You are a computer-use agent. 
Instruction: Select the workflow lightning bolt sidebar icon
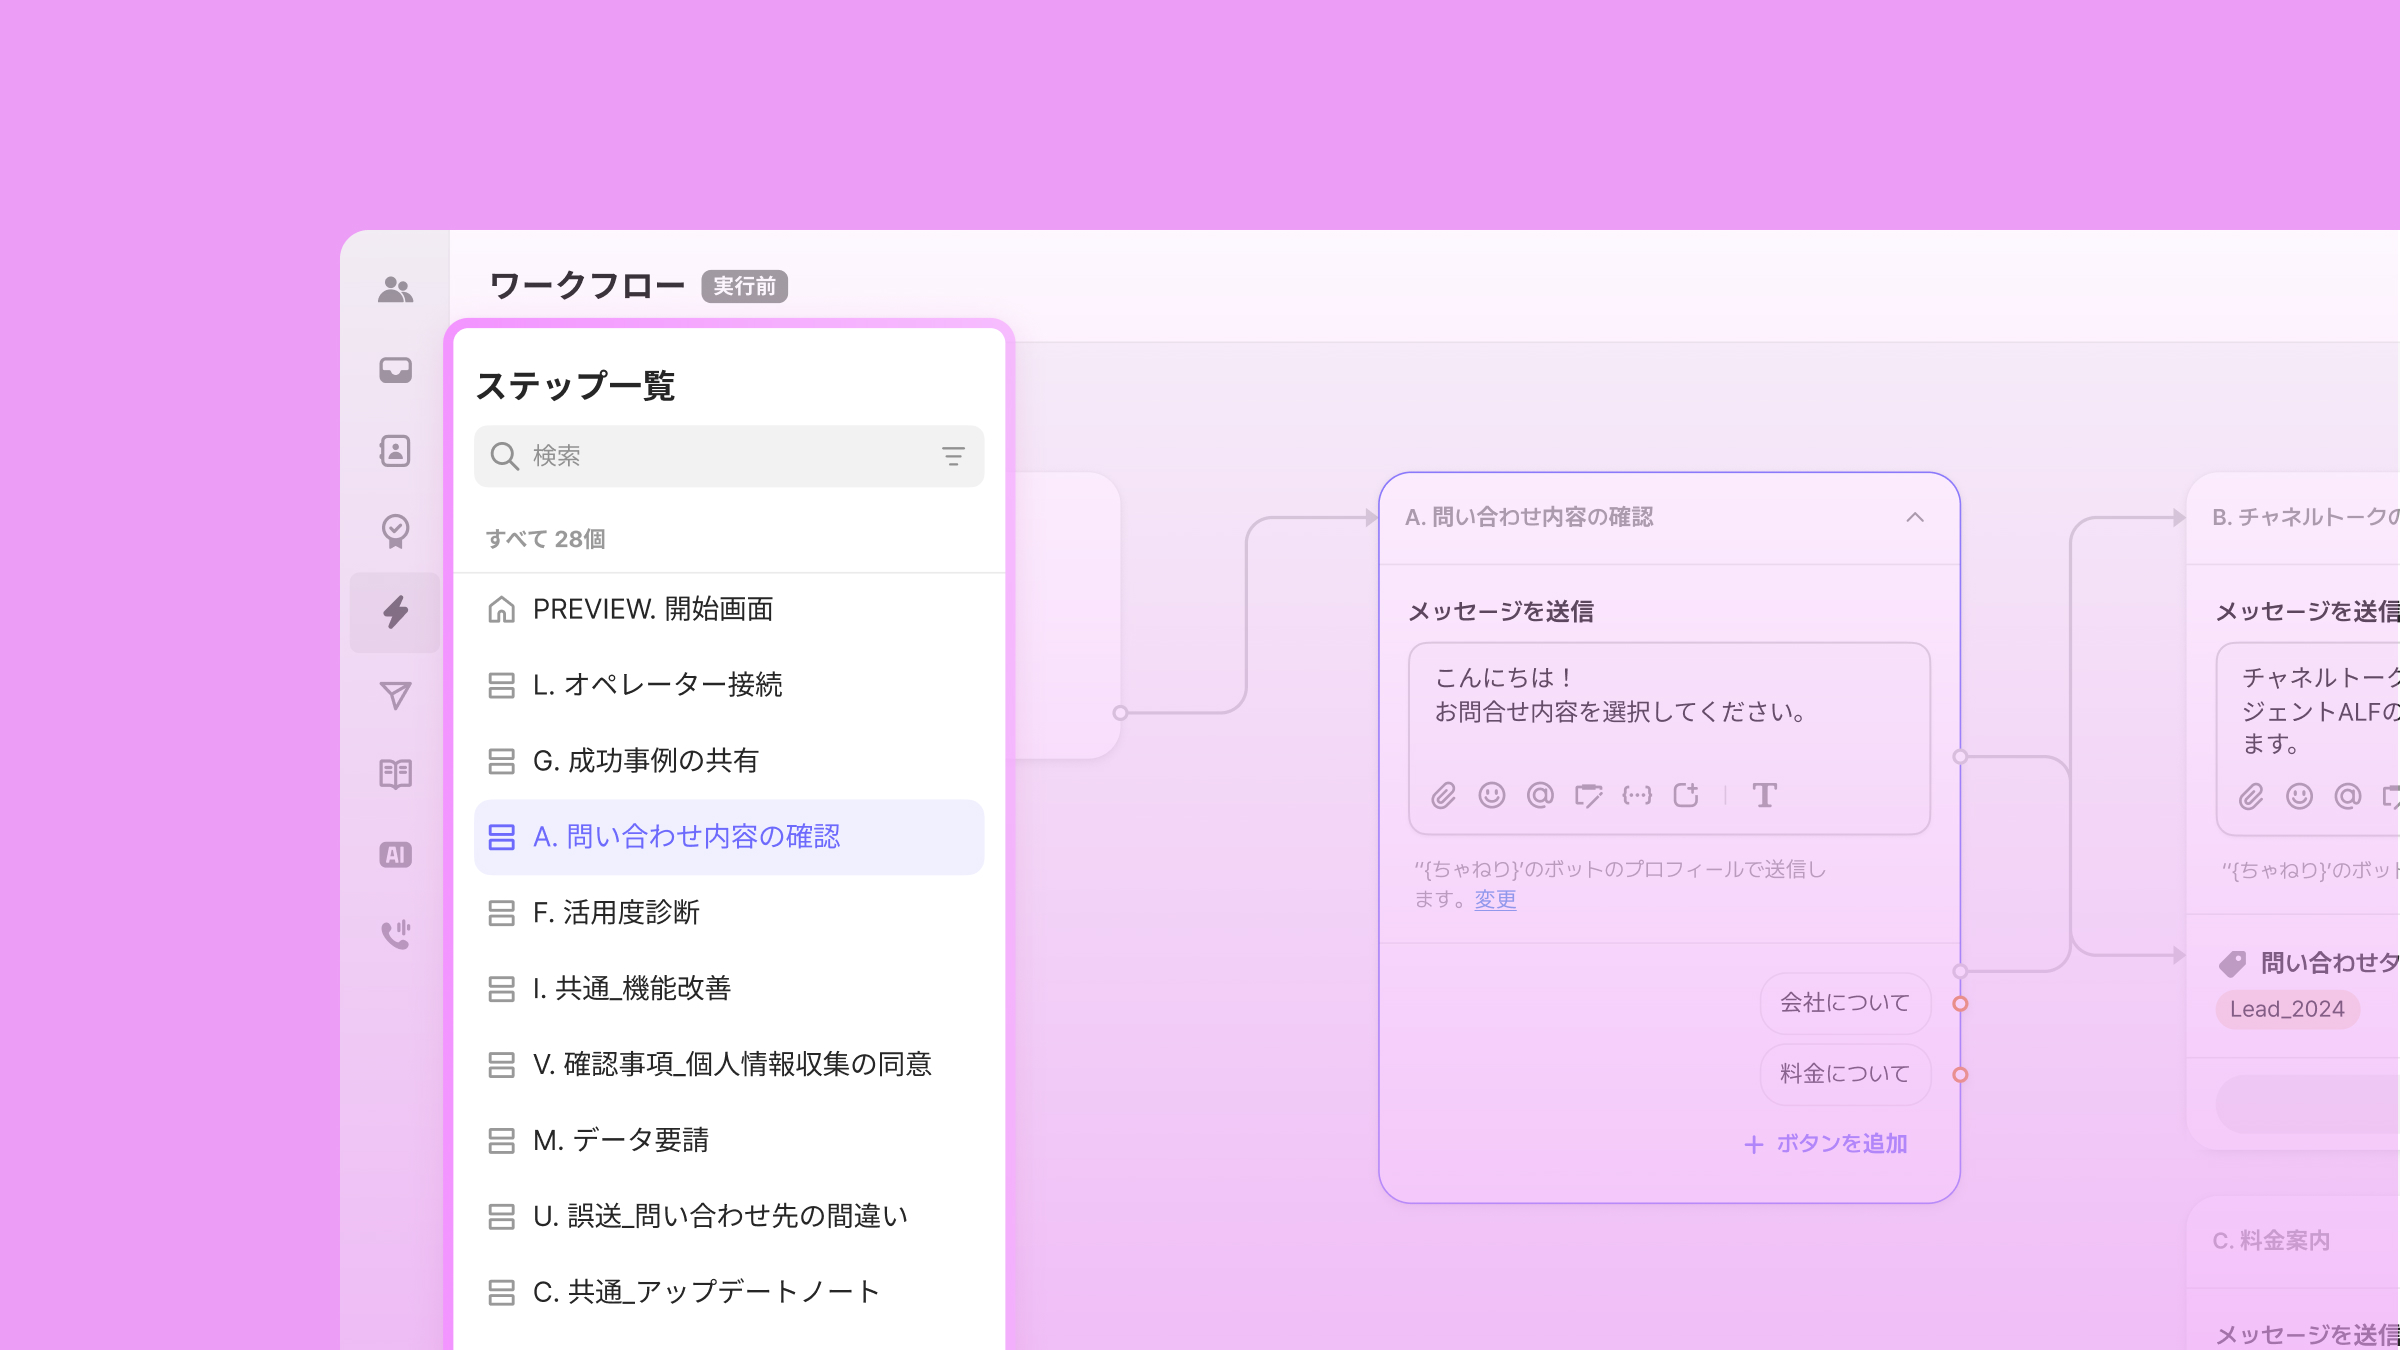tap(395, 612)
